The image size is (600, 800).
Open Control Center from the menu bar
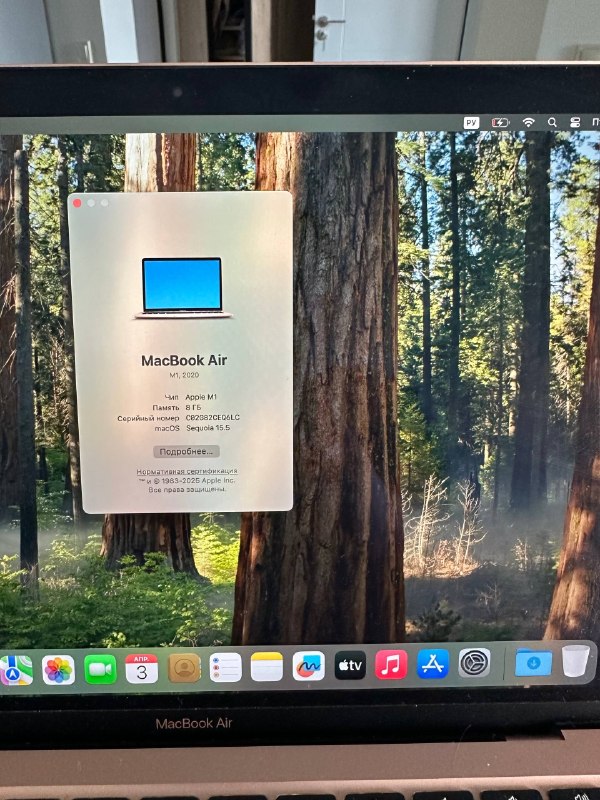click(576, 122)
